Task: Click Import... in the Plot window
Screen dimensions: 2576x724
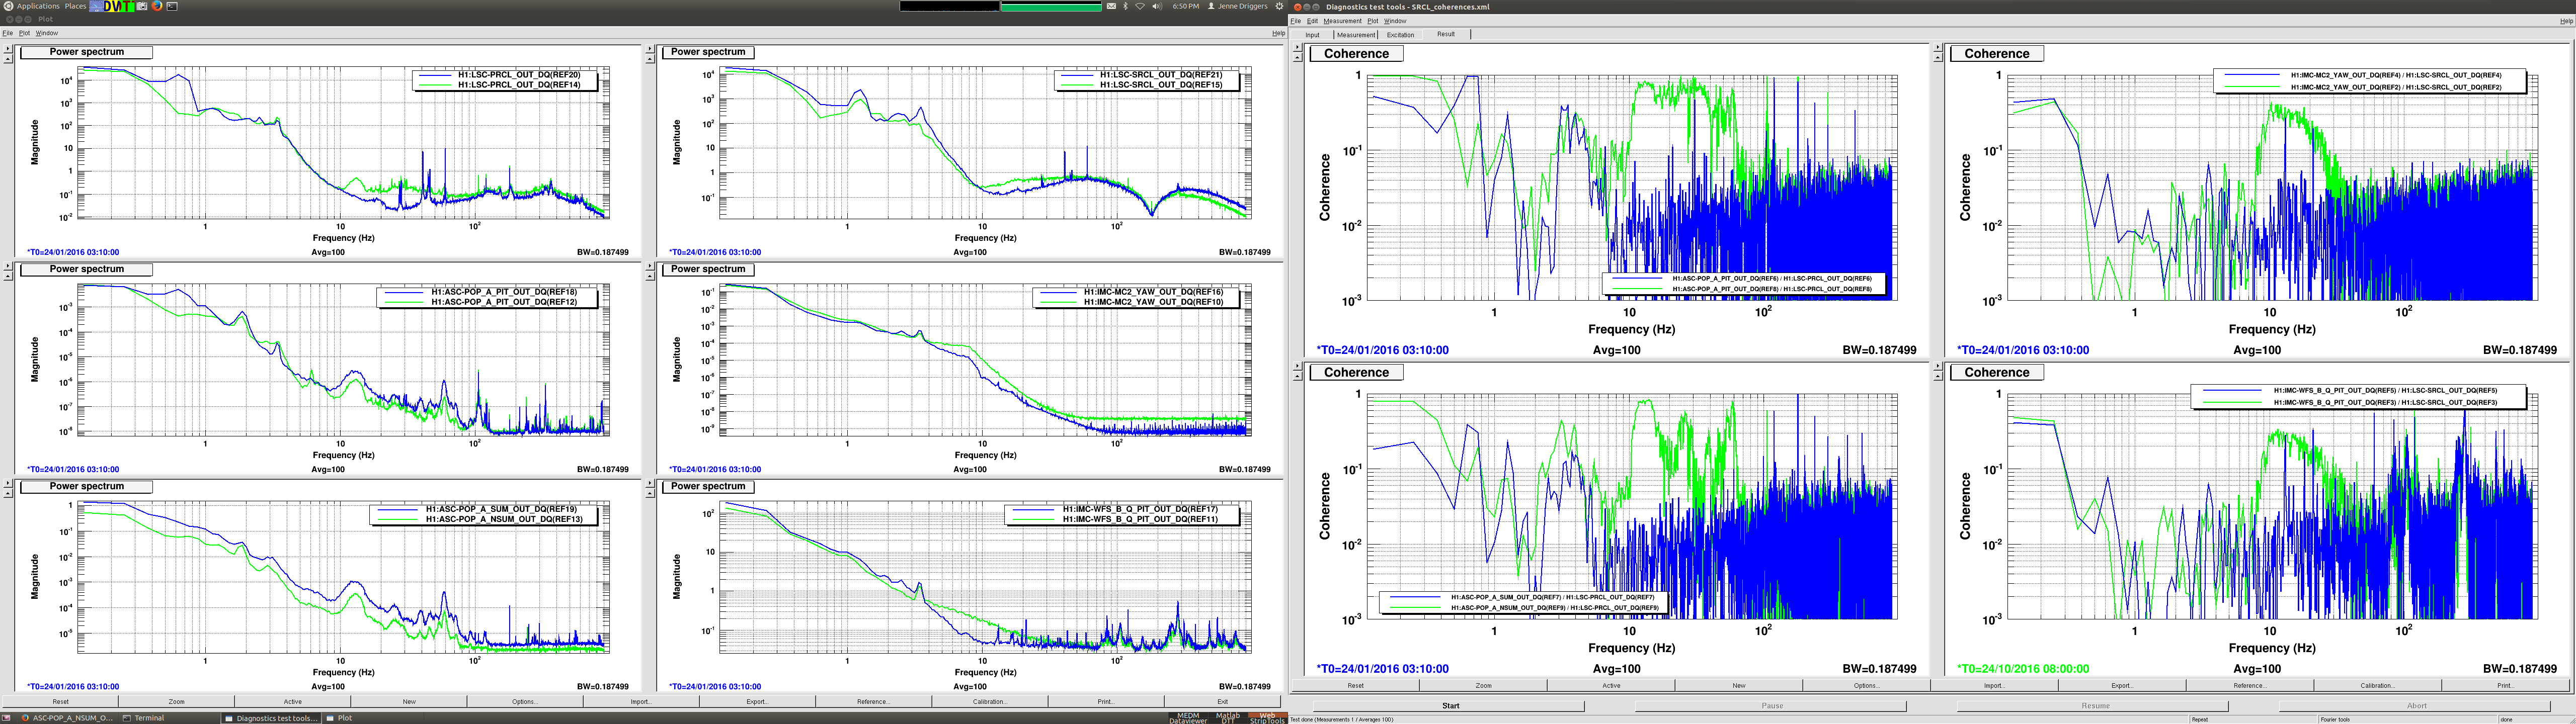Action: point(641,702)
